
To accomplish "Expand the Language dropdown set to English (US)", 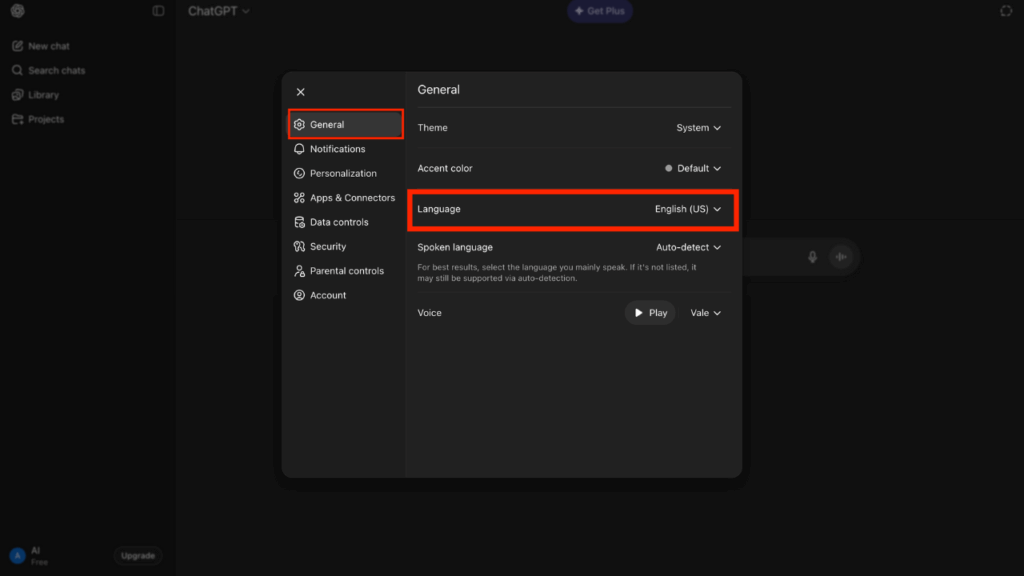I will click(x=687, y=209).
